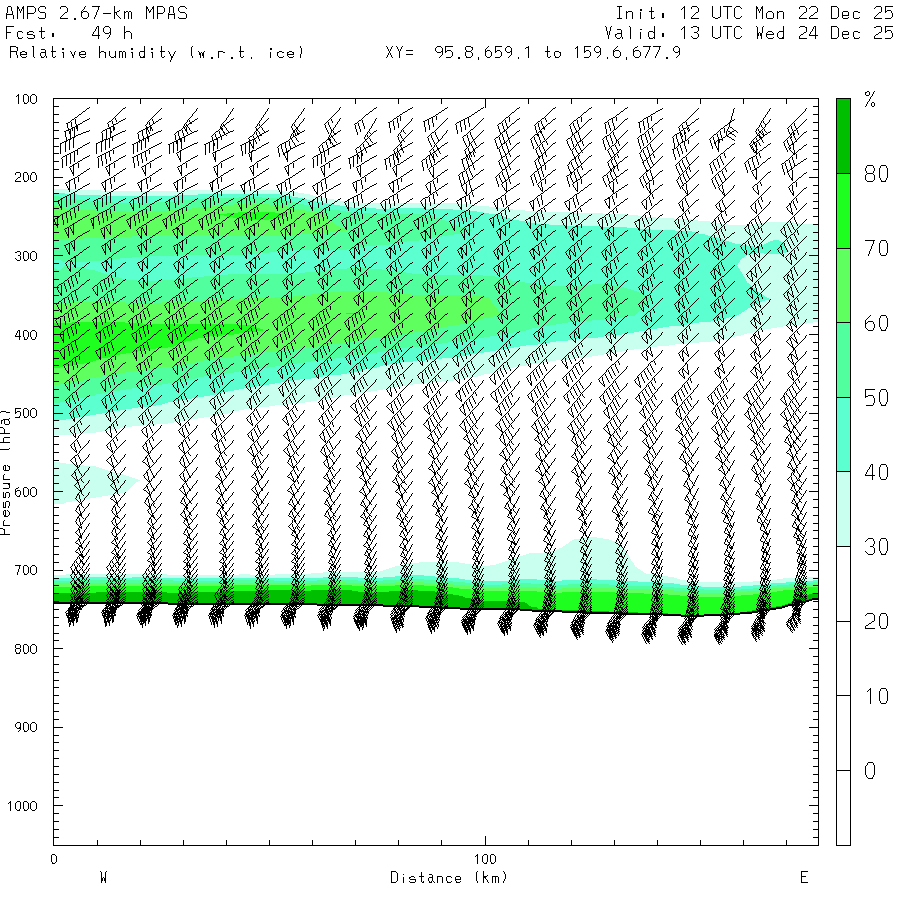
Task: Click the turquoise 40-50 colorbar swatch
Action: click(843, 435)
